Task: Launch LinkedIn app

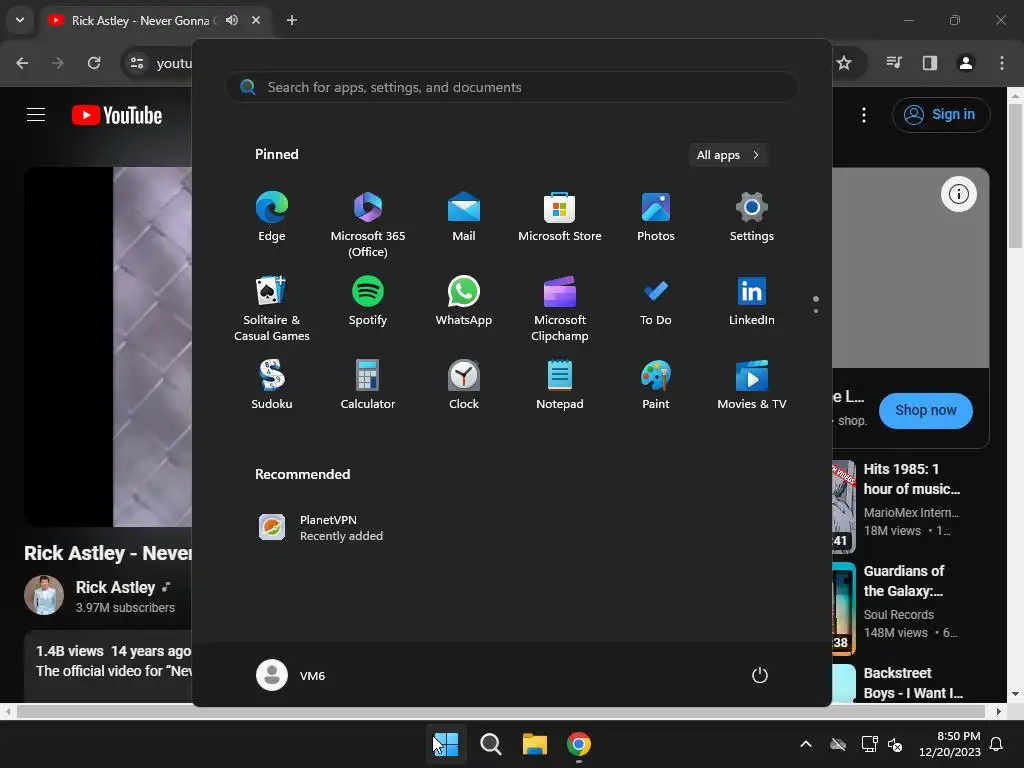Action: click(752, 301)
